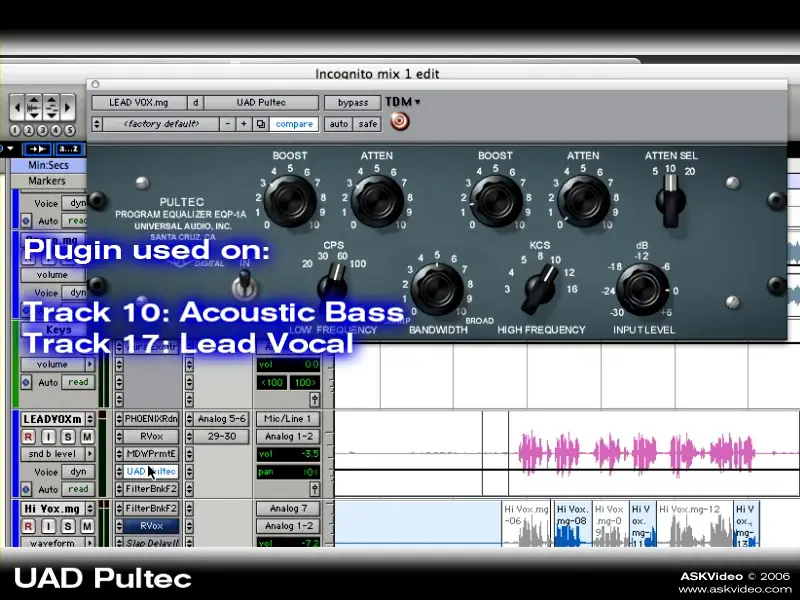
Task: Select zoom preset 5
Action: pyautogui.click(x=70, y=131)
